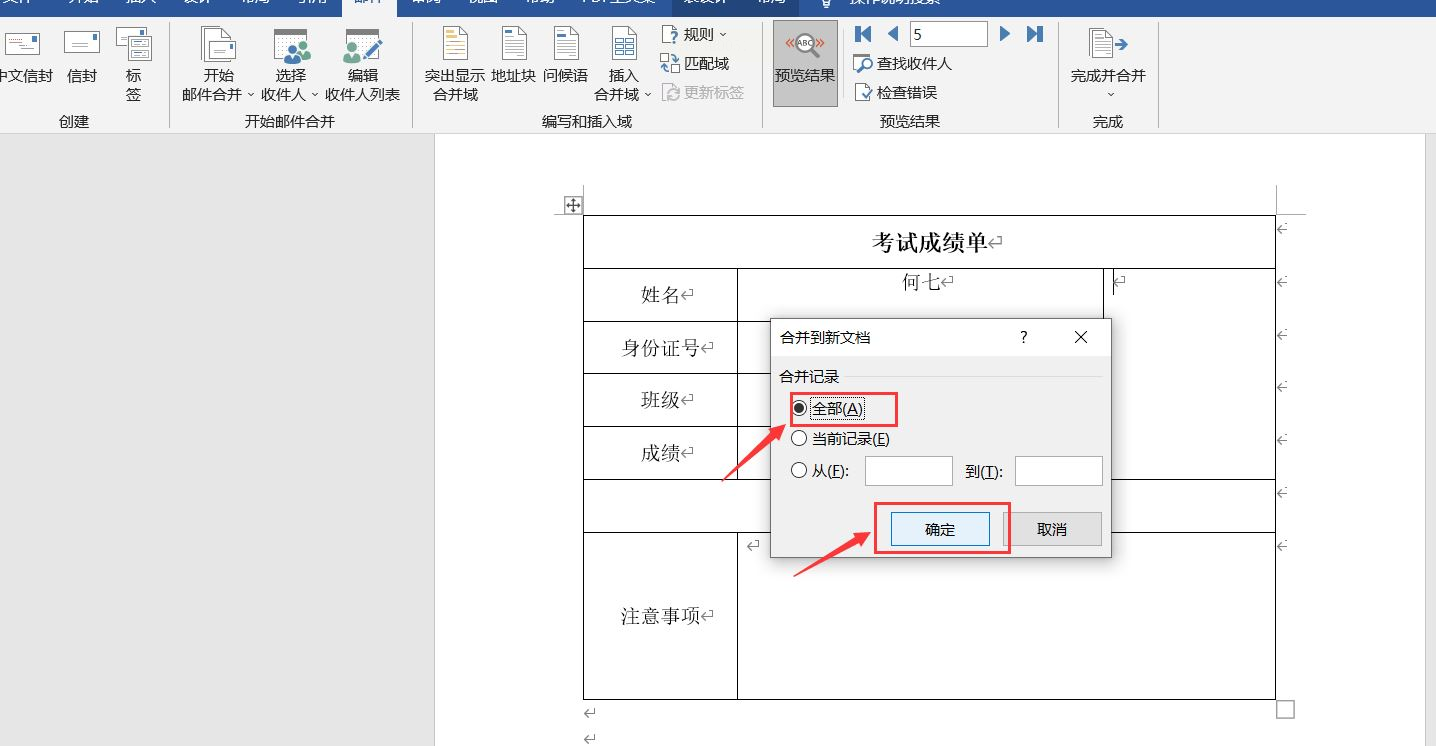Image resolution: width=1436 pixels, height=746 pixels.
Task: Click the 插入合并域 grid icon
Action: coord(624,44)
